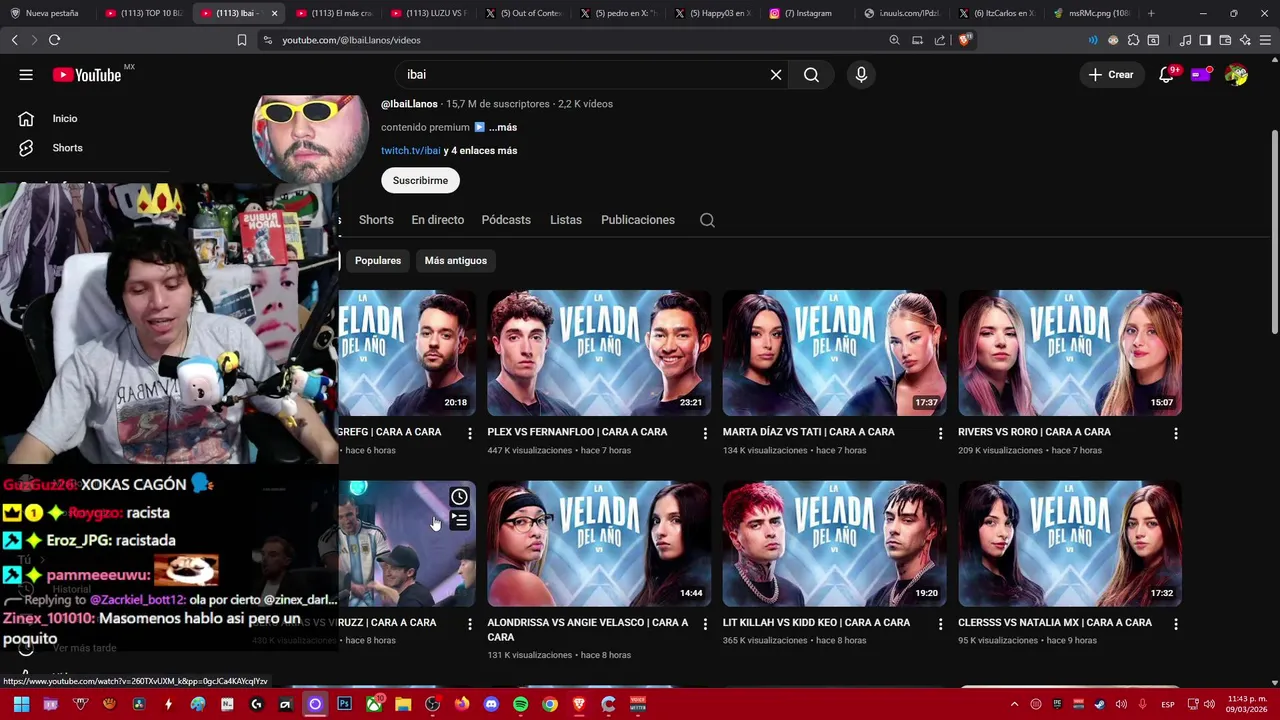Open Photoshop from the taskbar
Screen dimensions: 1280x720
(344, 704)
